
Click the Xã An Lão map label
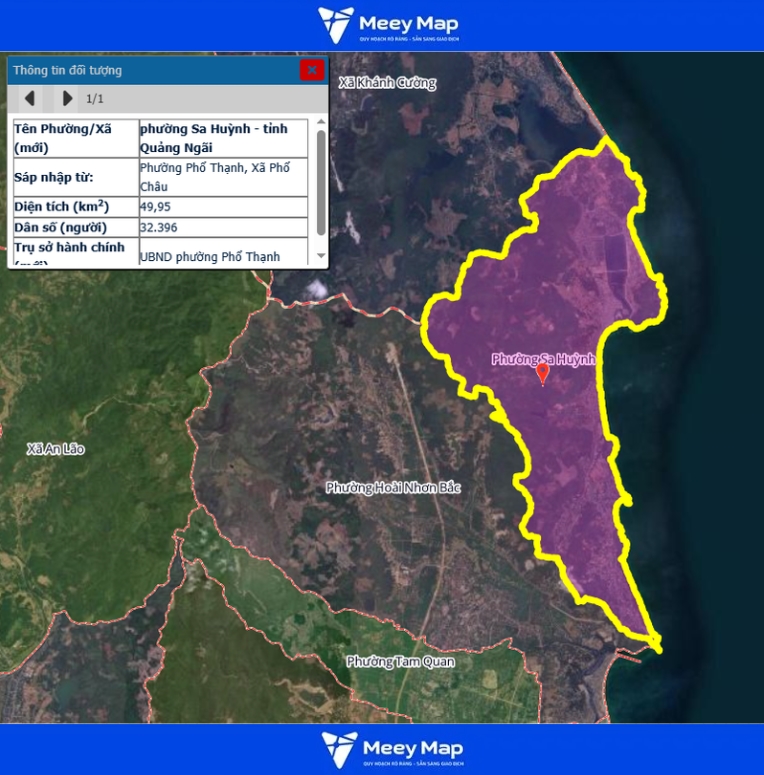pos(56,449)
